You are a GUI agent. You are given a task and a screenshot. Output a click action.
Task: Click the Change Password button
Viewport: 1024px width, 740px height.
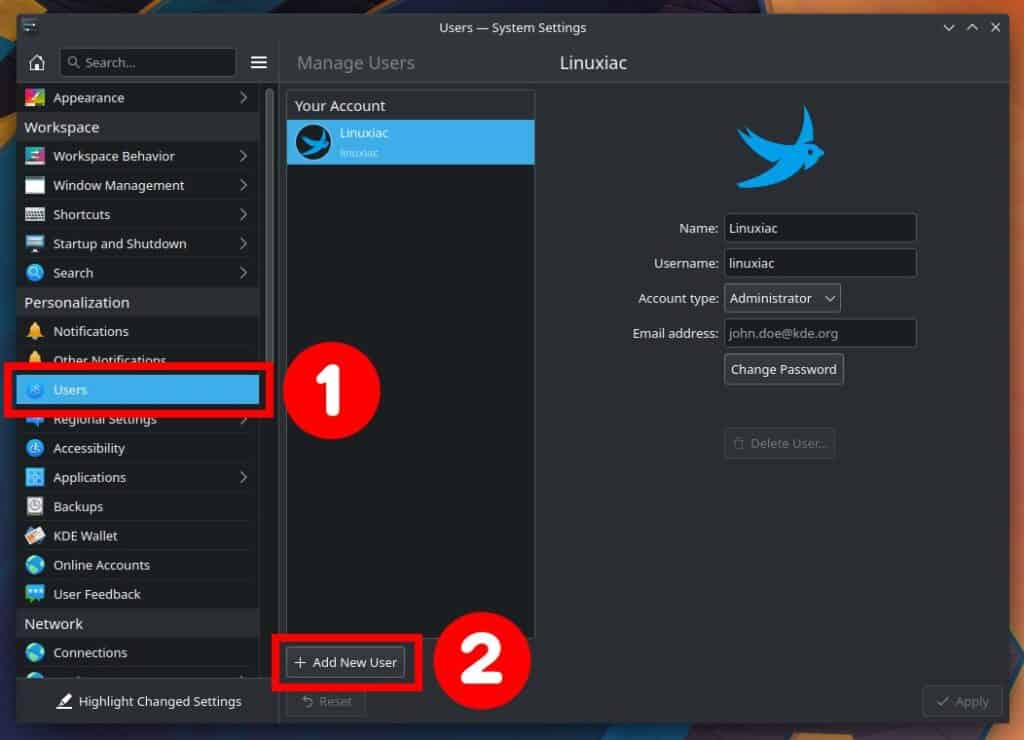[783, 370]
